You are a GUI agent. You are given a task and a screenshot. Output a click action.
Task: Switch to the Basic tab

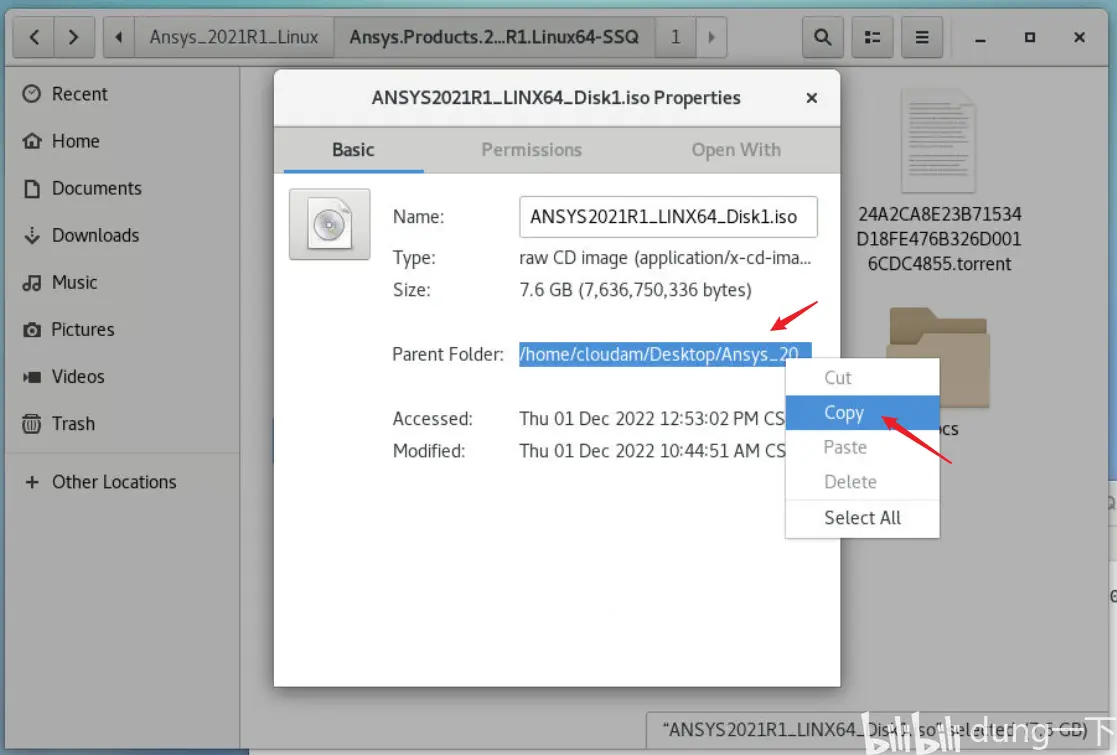click(x=353, y=150)
